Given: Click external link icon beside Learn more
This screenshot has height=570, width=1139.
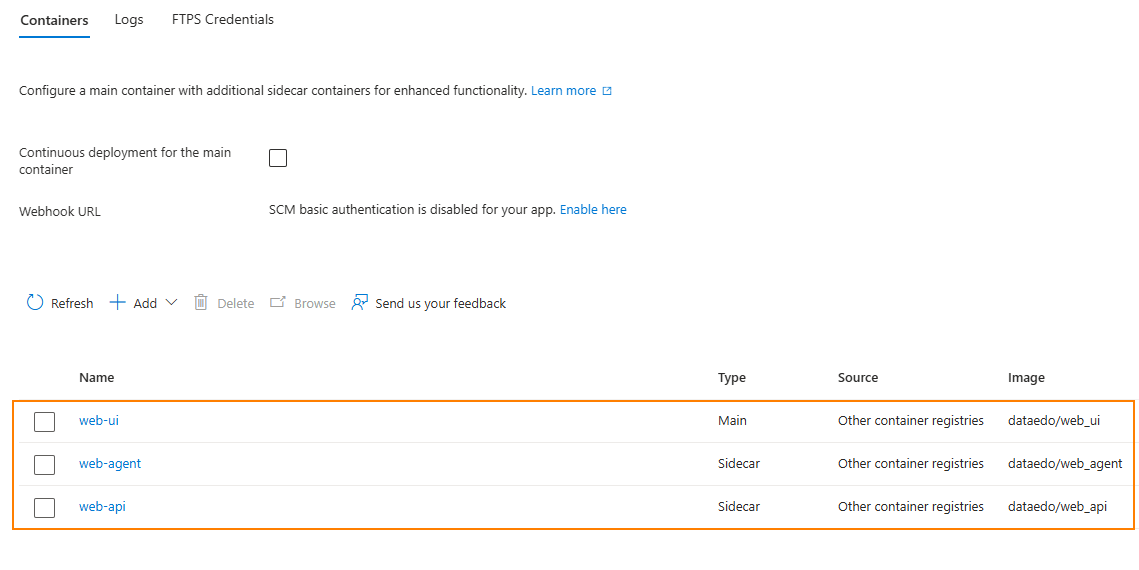Looking at the screenshot, I should tap(607, 91).
